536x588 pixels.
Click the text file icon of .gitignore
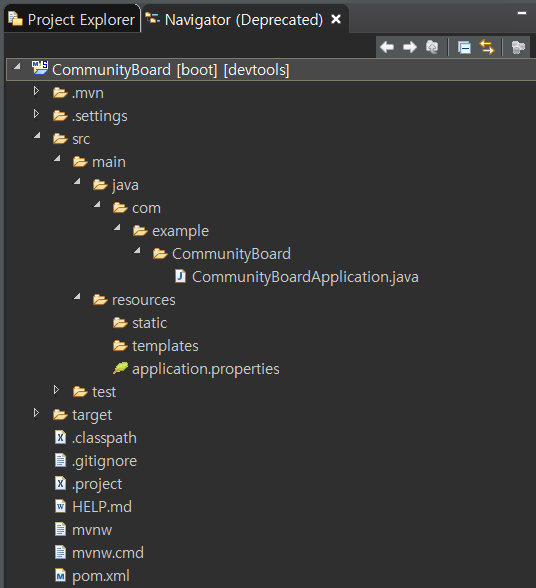tap(60, 460)
